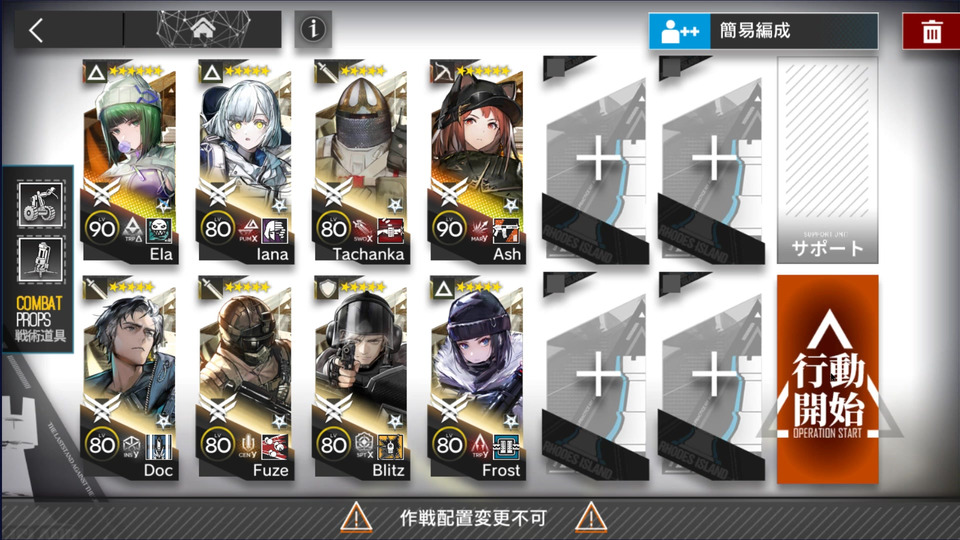Select the Iana operator card
This screenshot has width=960, height=540.
coord(246,162)
